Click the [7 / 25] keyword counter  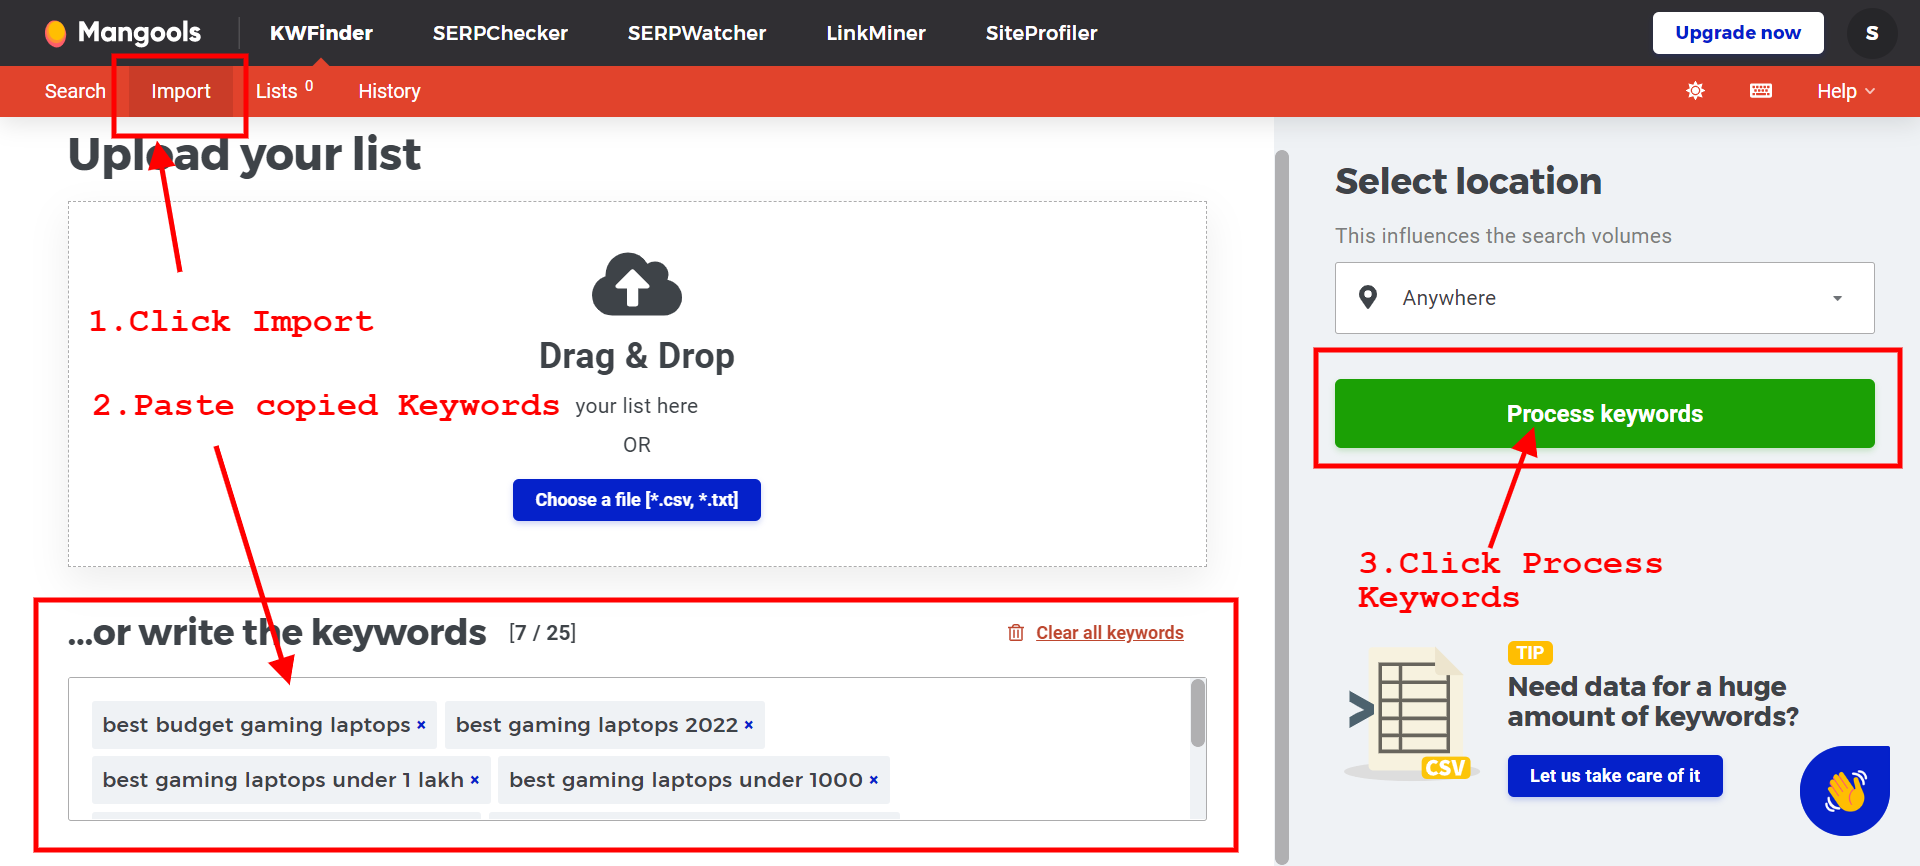[542, 633]
